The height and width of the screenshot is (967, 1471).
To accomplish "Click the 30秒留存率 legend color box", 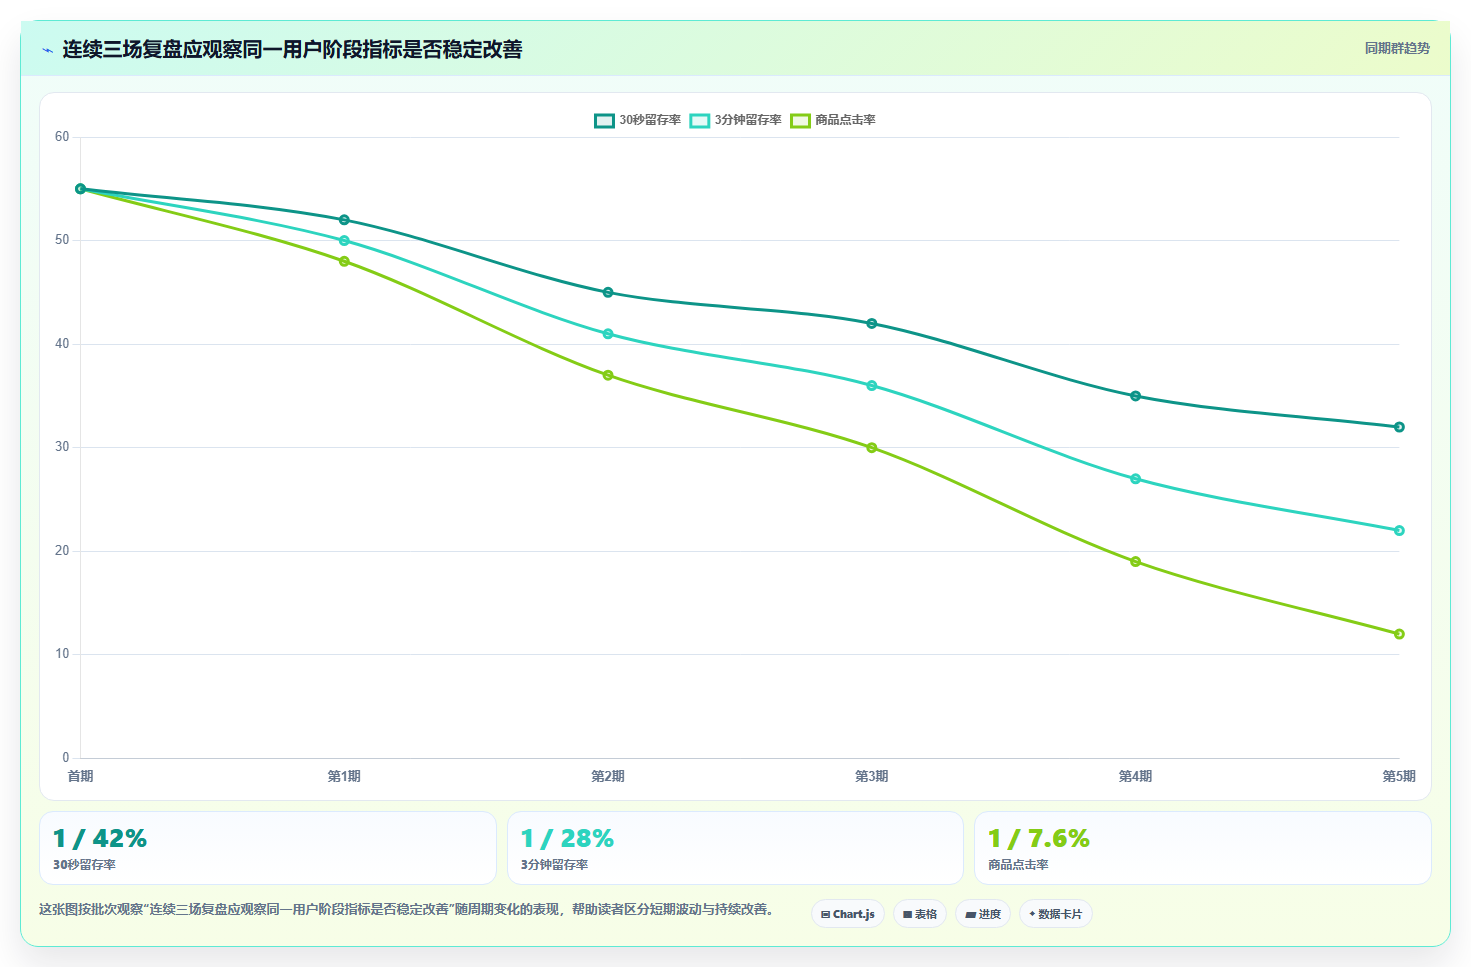I will 604,120.
